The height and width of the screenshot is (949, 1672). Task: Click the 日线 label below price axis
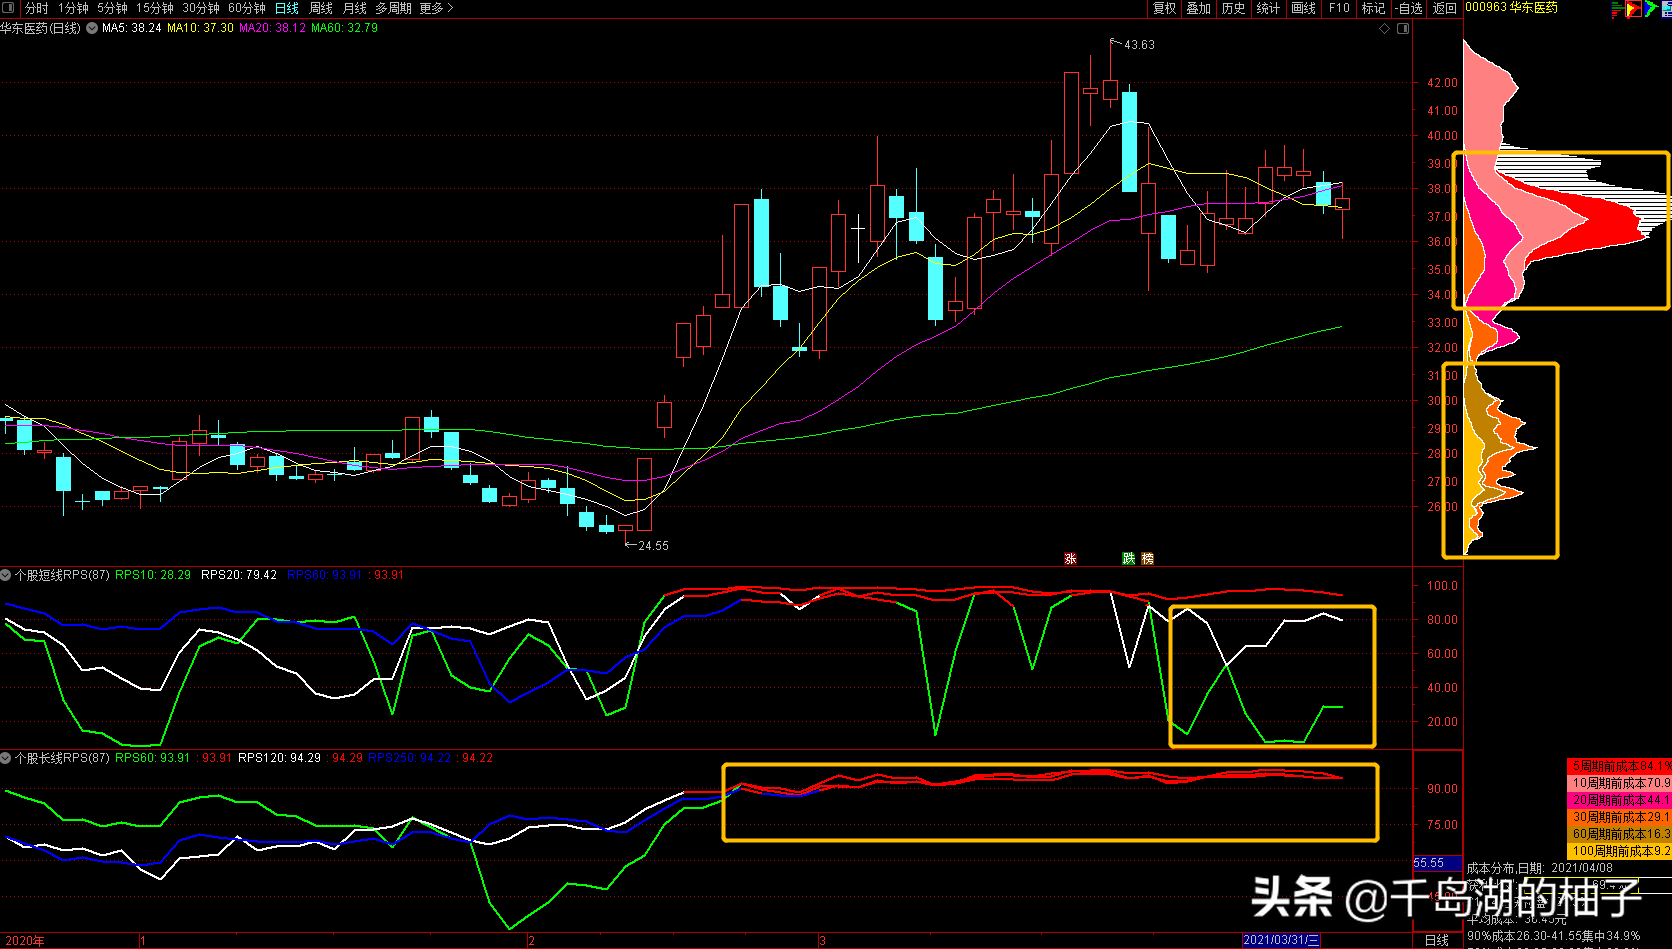pyautogui.click(x=1437, y=940)
